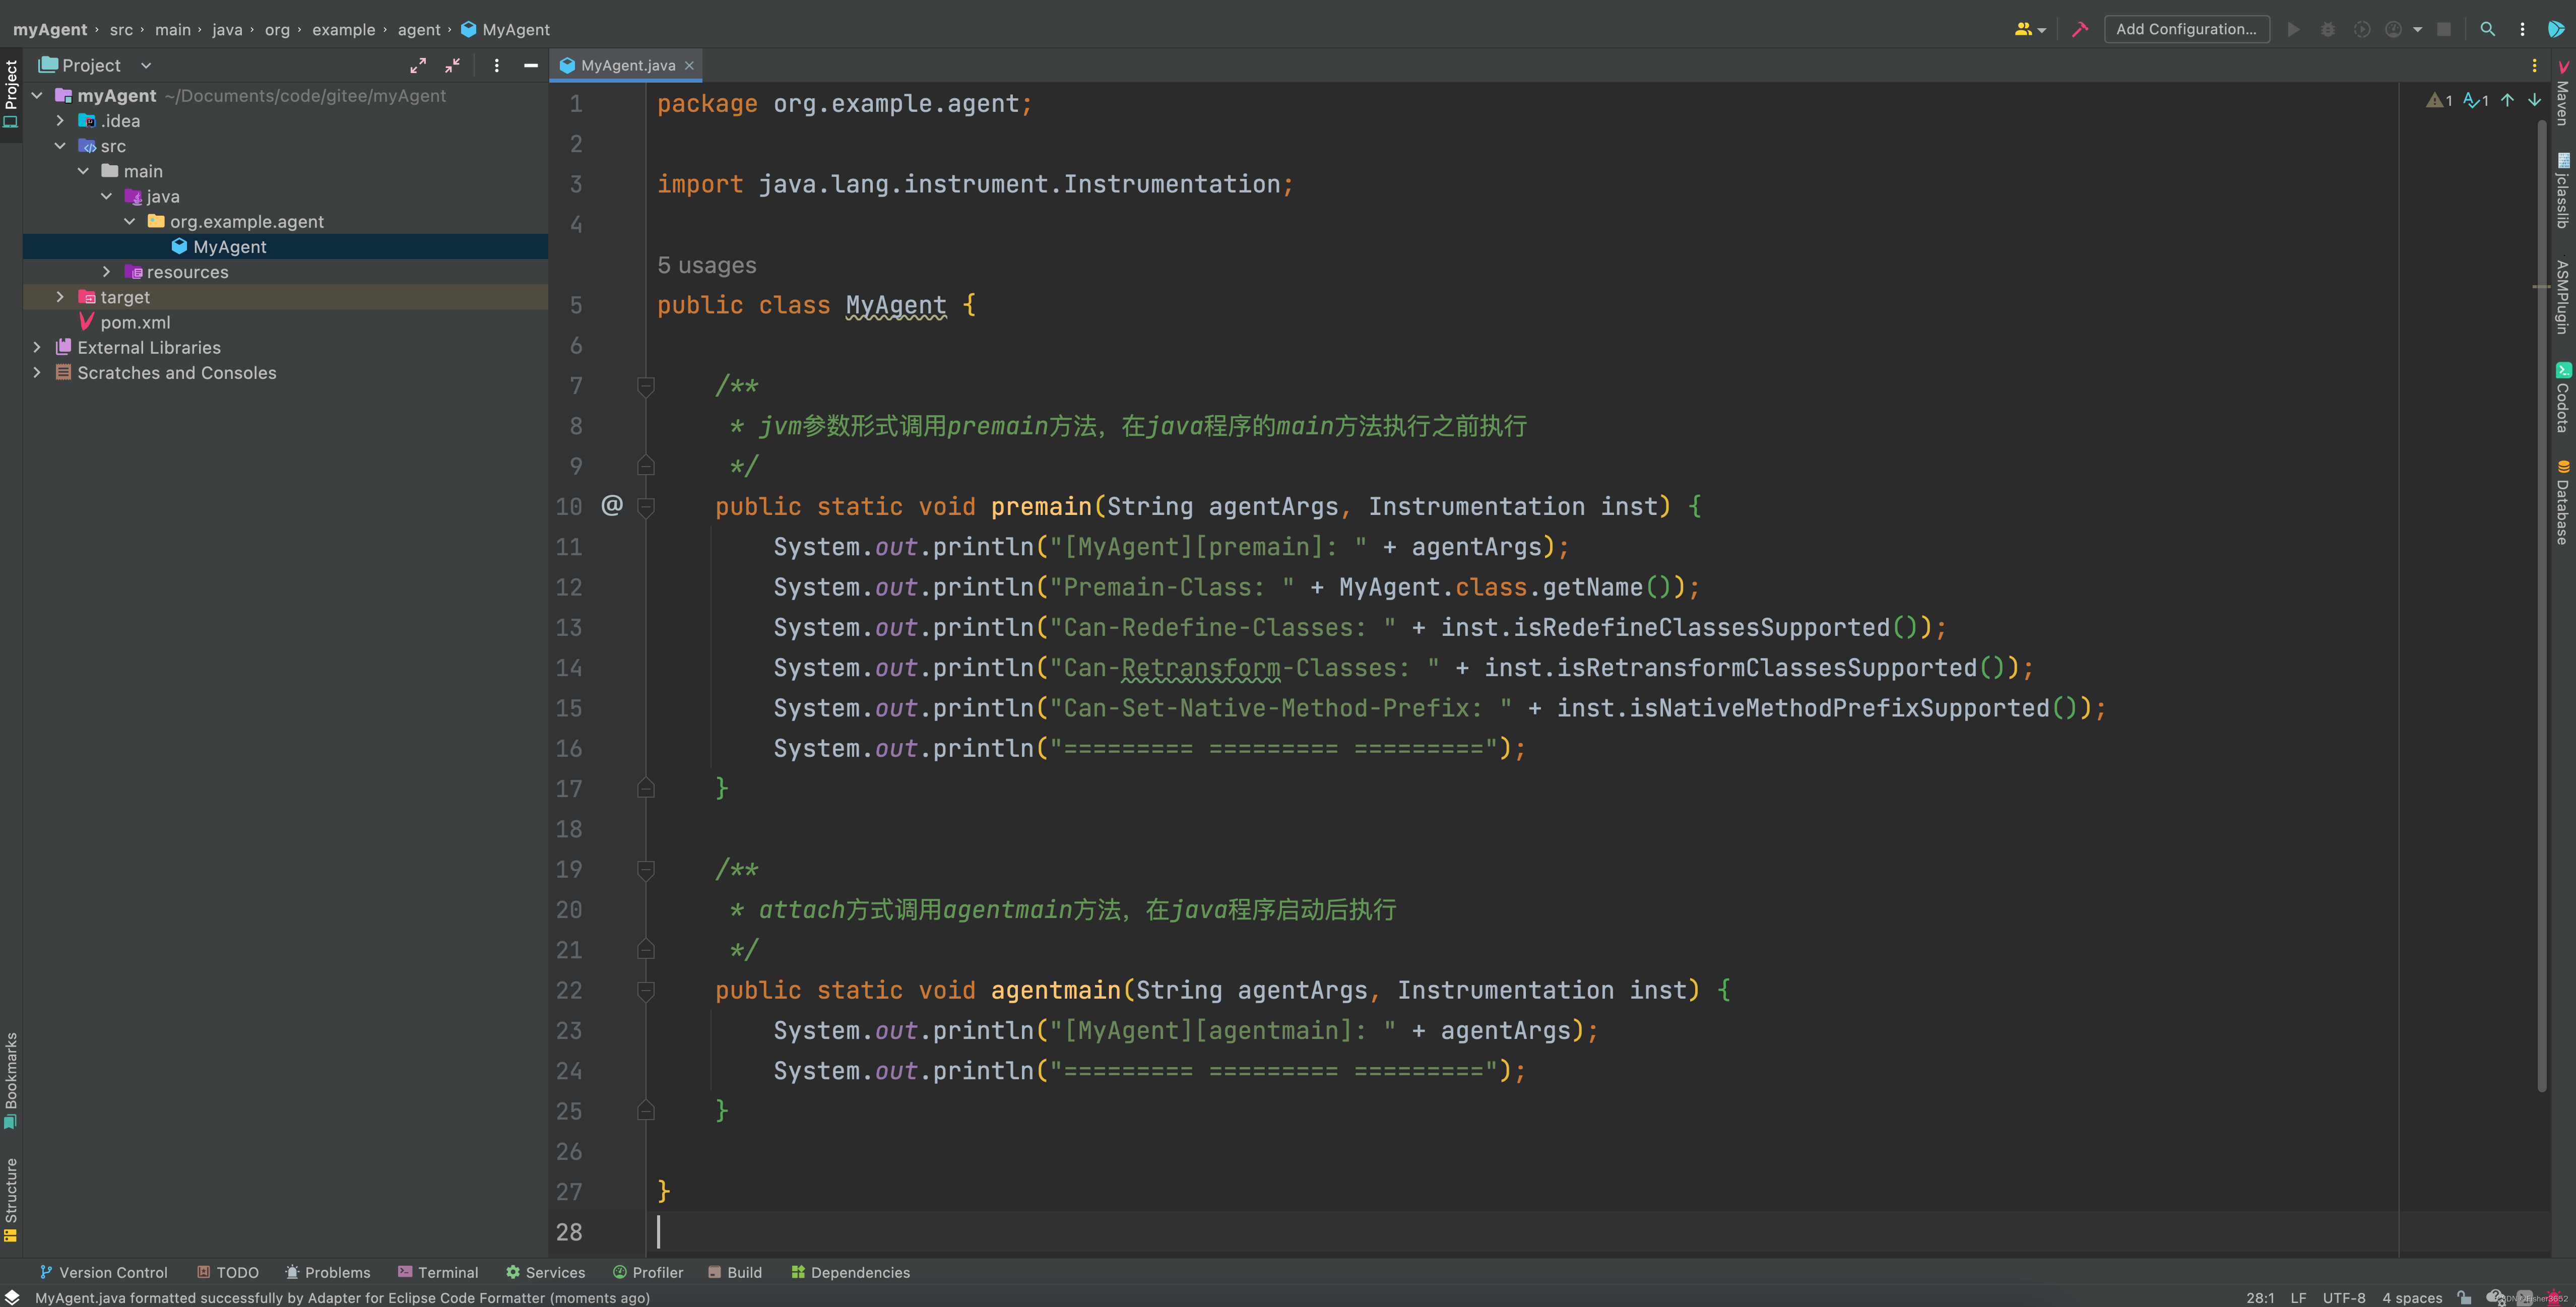Click the Run play button
Viewport: 2576px width, 1307px height.
(x=2294, y=29)
